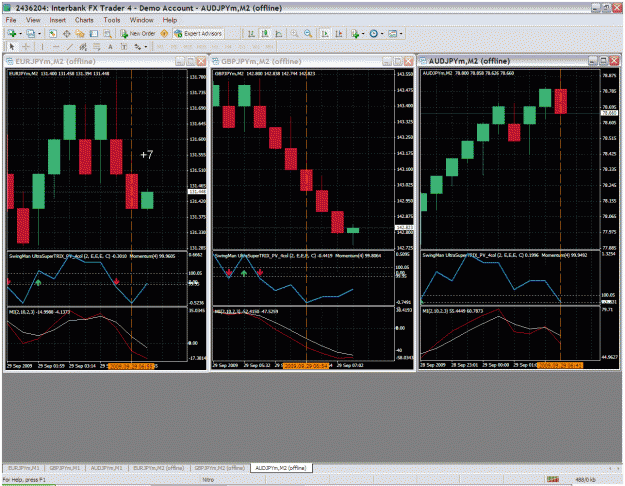Activate the GBPJPYm,M2 (offline) window title
Viewport: 625px width, 486px height.
point(261,61)
